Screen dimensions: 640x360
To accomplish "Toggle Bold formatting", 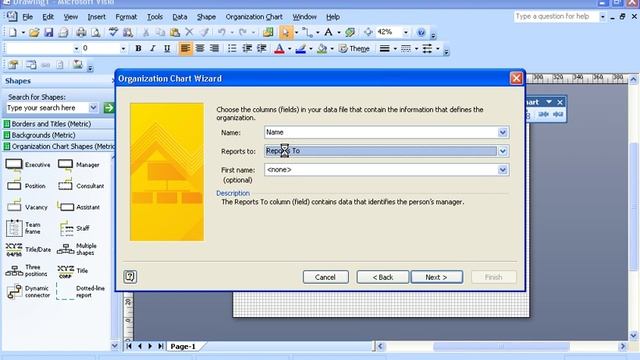I will pyautogui.click(x=138, y=49).
